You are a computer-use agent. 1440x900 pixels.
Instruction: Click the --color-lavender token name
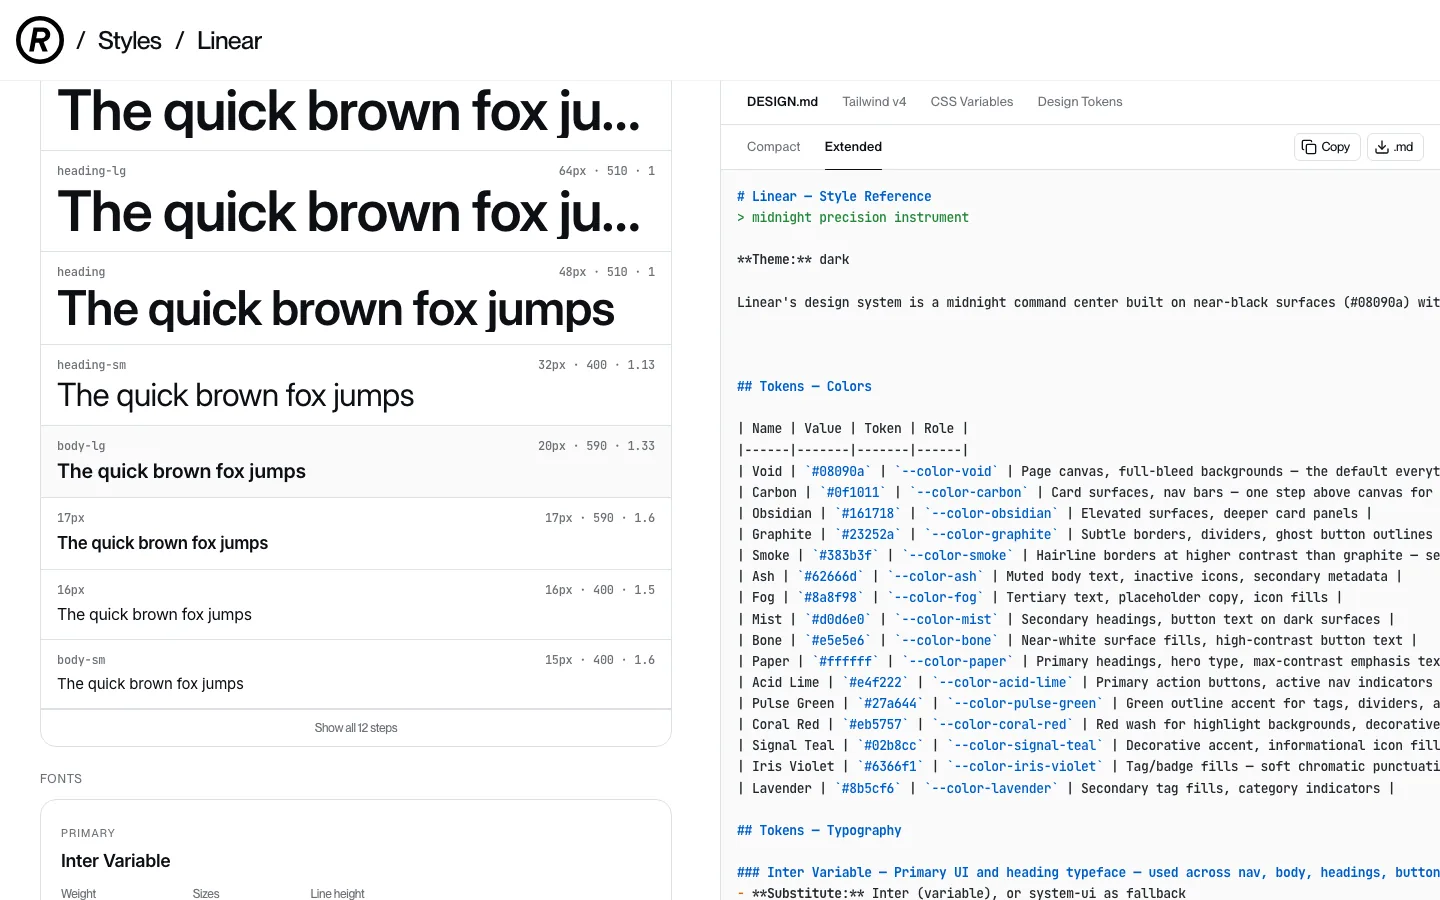tap(992, 789)
